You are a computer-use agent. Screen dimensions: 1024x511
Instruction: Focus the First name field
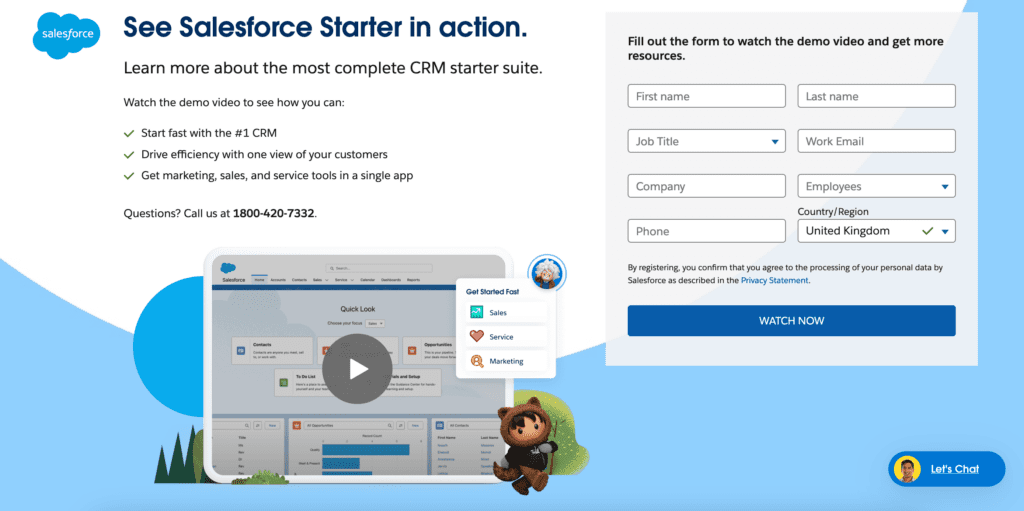point(707,96)
